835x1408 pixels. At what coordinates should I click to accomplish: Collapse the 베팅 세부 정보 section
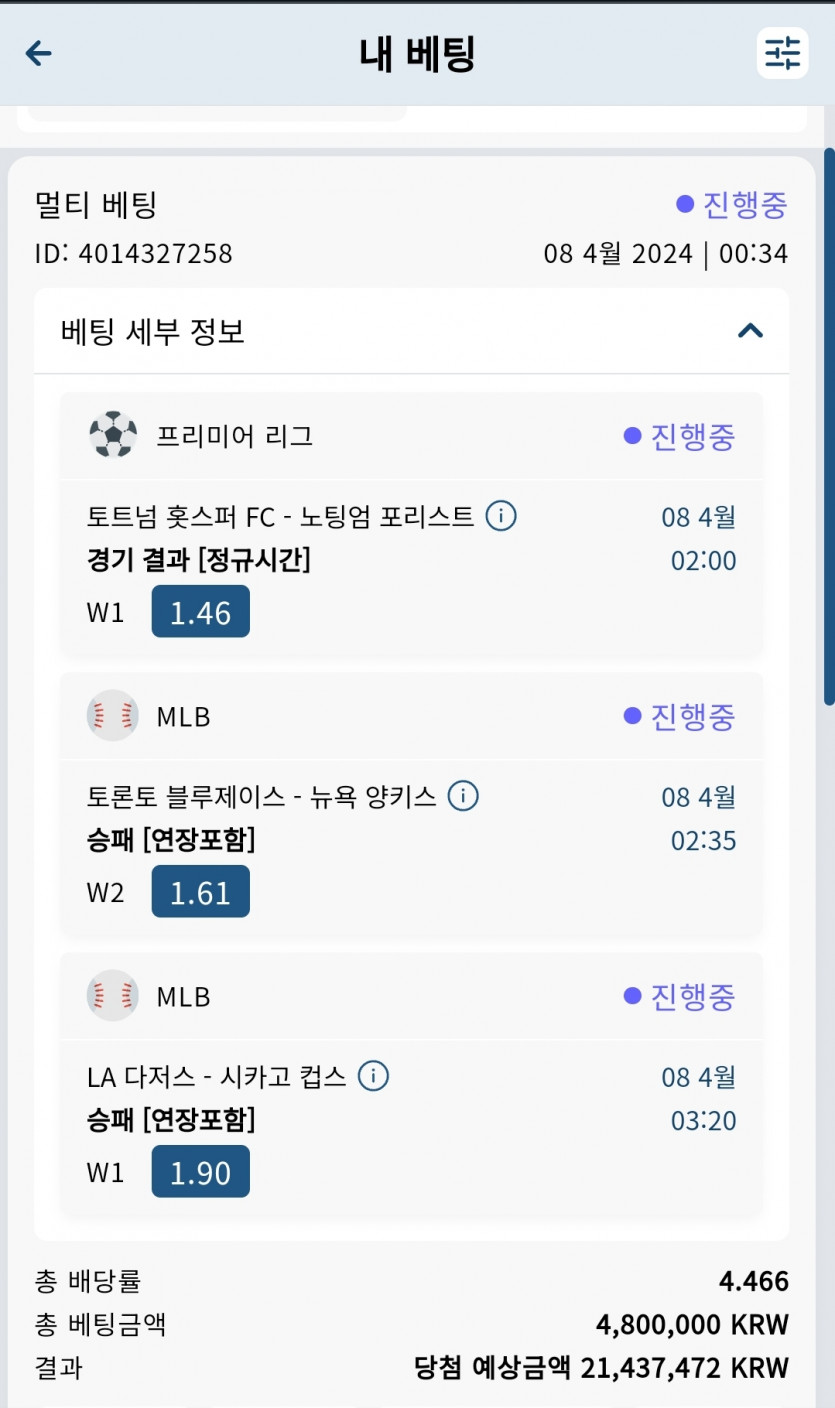point(750,331)
